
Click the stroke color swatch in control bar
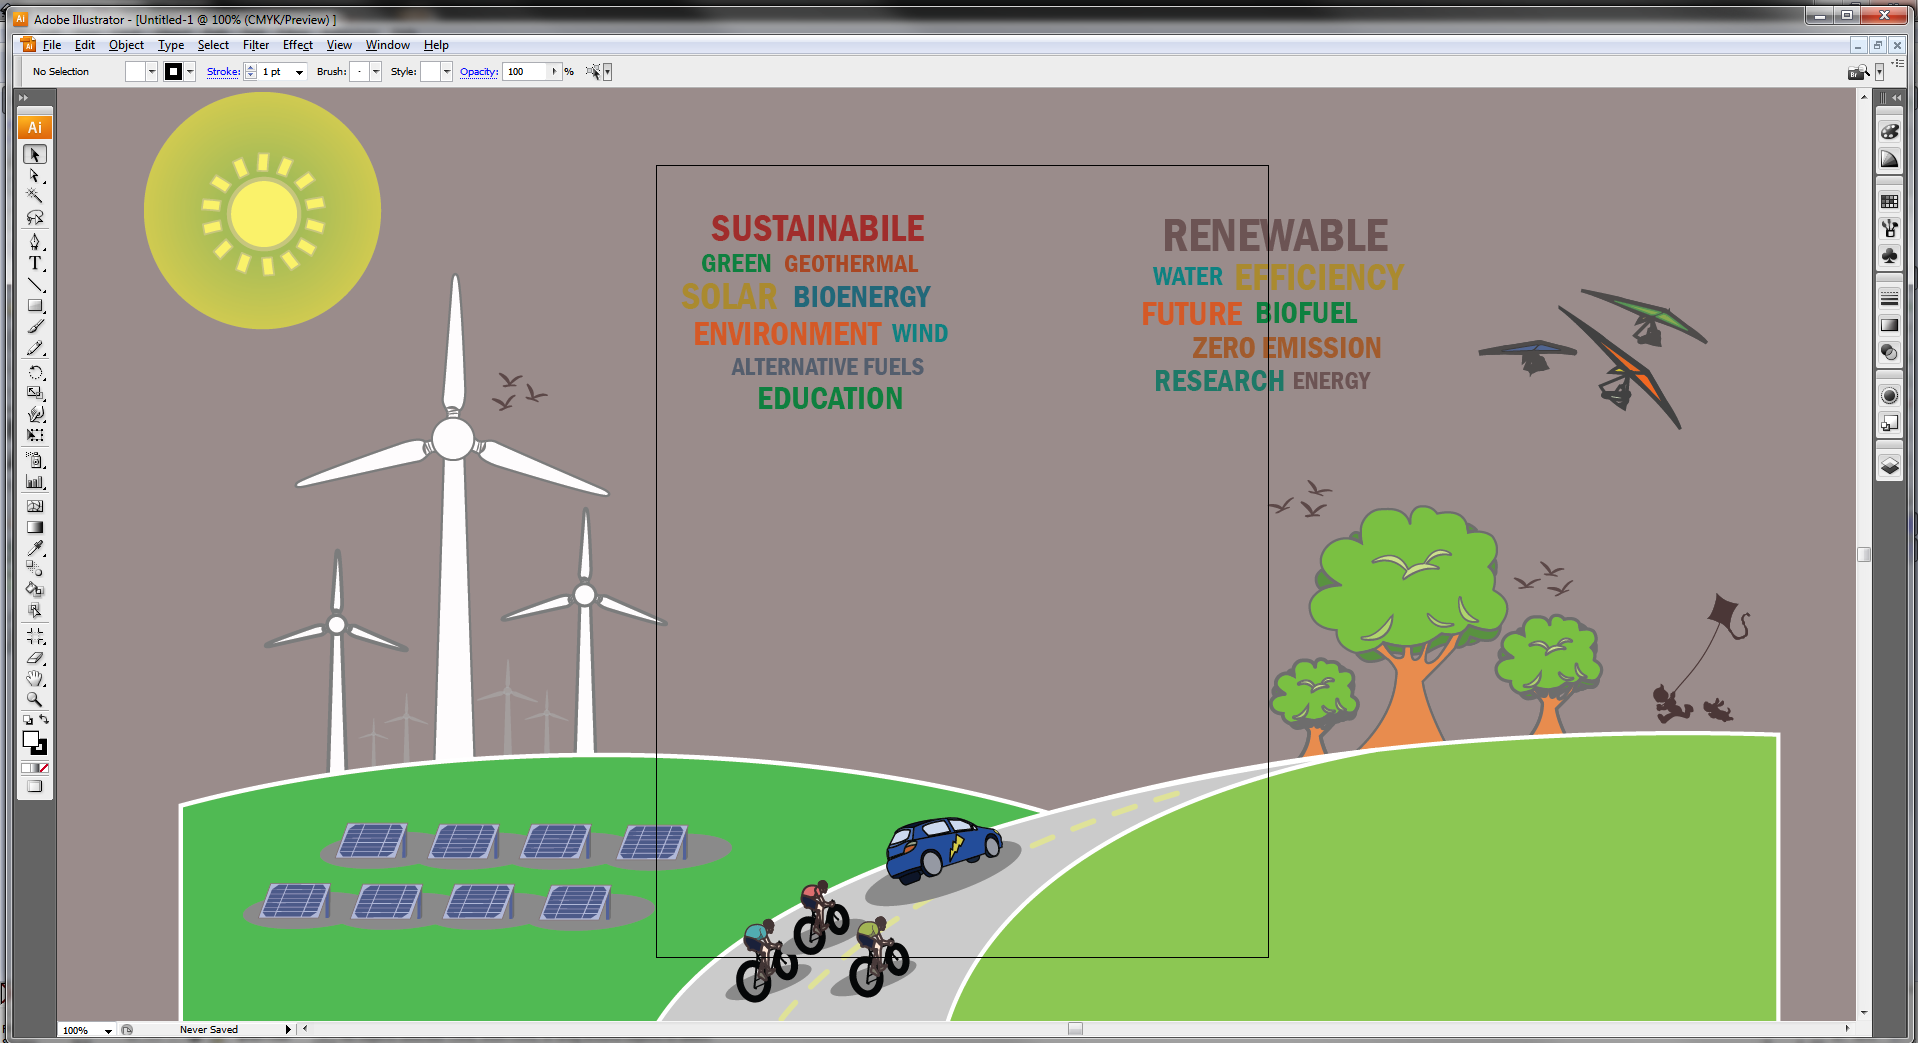coord(174,72)
